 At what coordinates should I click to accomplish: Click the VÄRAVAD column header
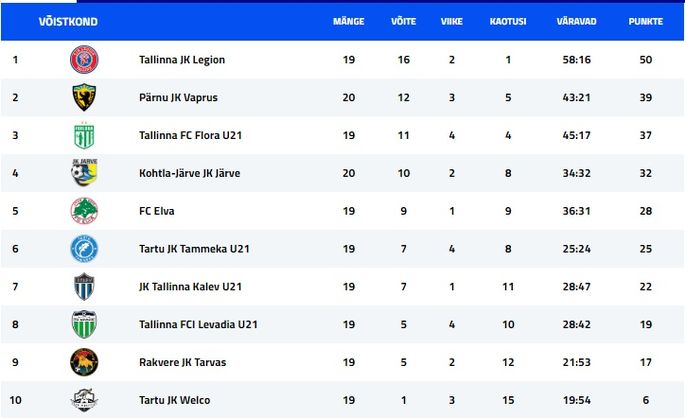(x=576, y=21)
